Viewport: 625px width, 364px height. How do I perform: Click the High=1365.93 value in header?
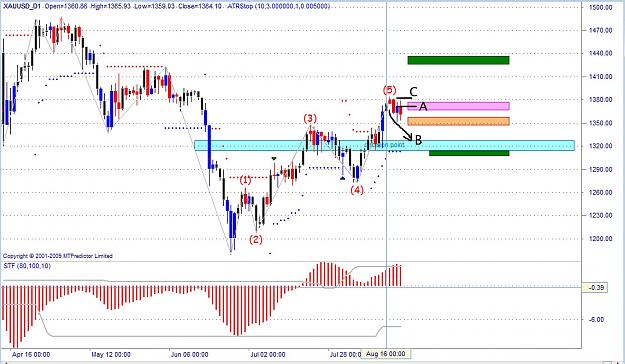111,6
